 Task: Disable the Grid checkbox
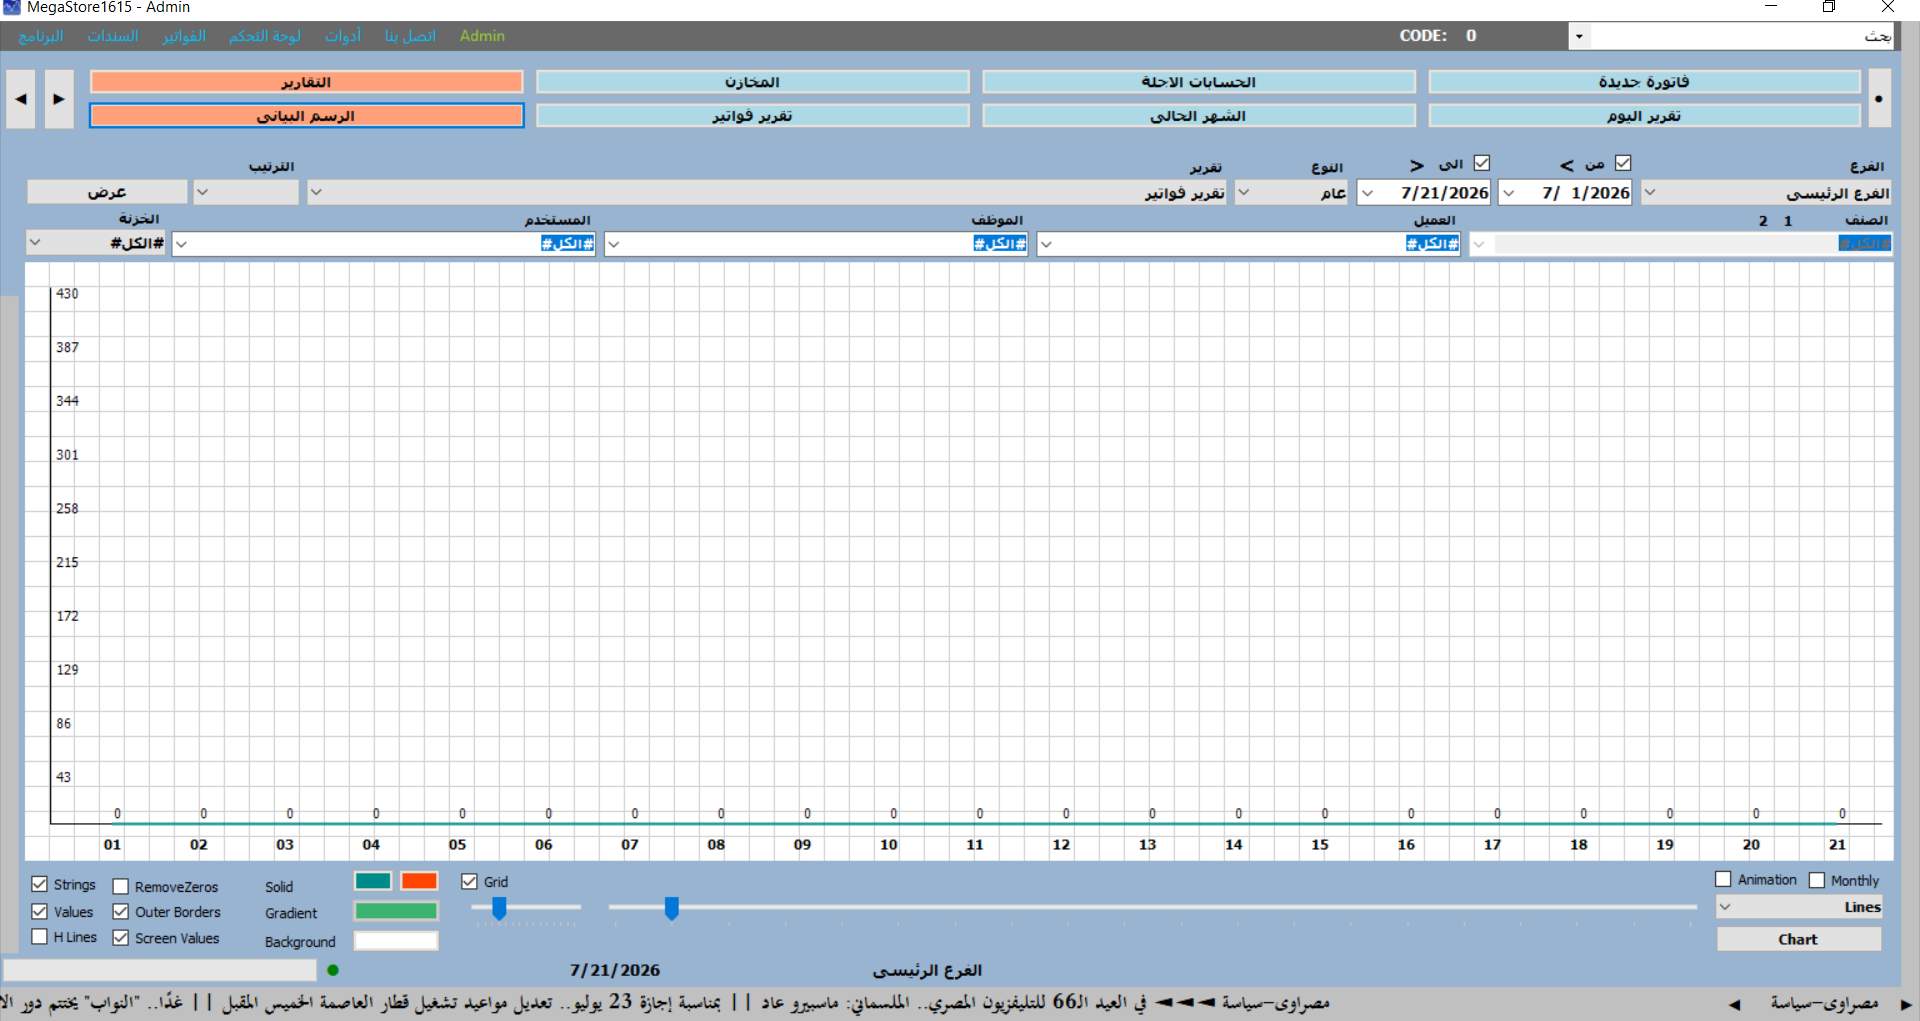point(469,881)
